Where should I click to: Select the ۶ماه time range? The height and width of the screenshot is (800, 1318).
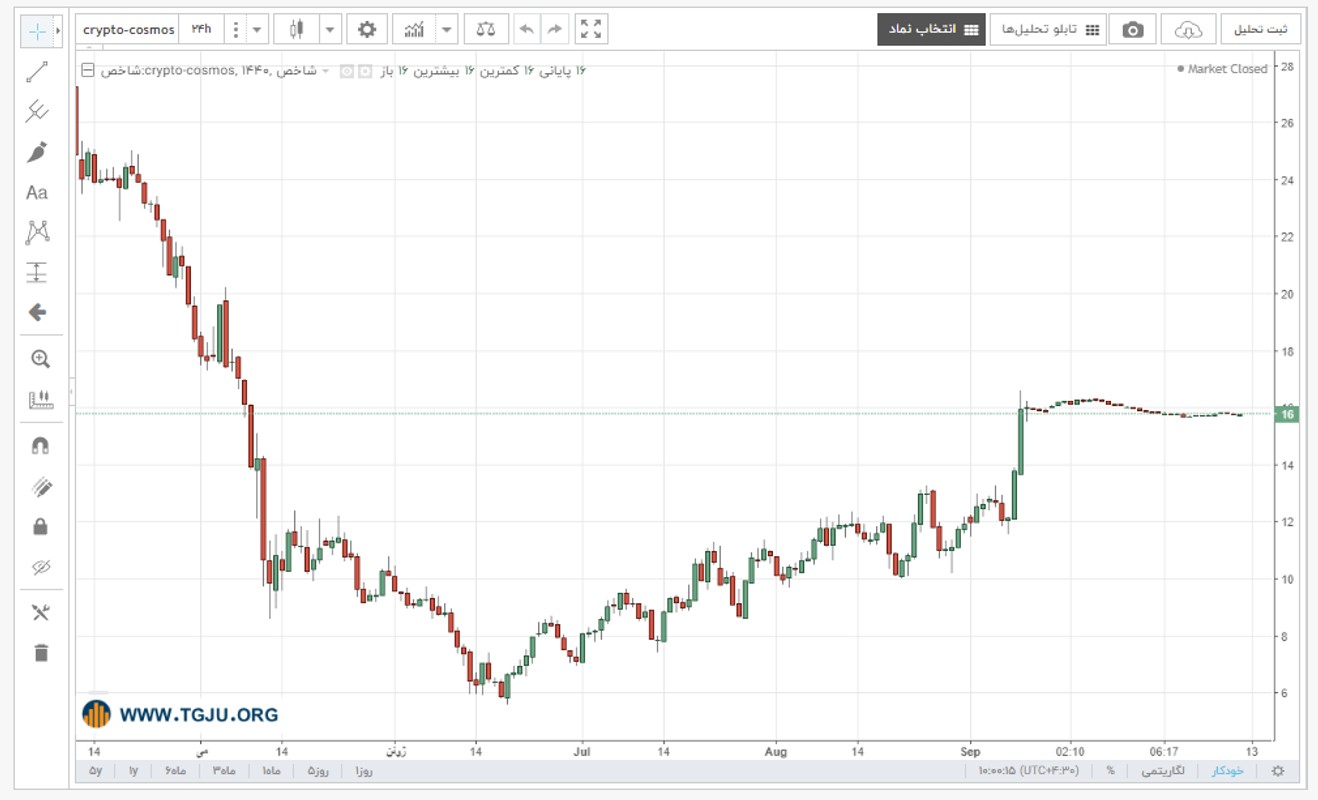click(176, 771)
